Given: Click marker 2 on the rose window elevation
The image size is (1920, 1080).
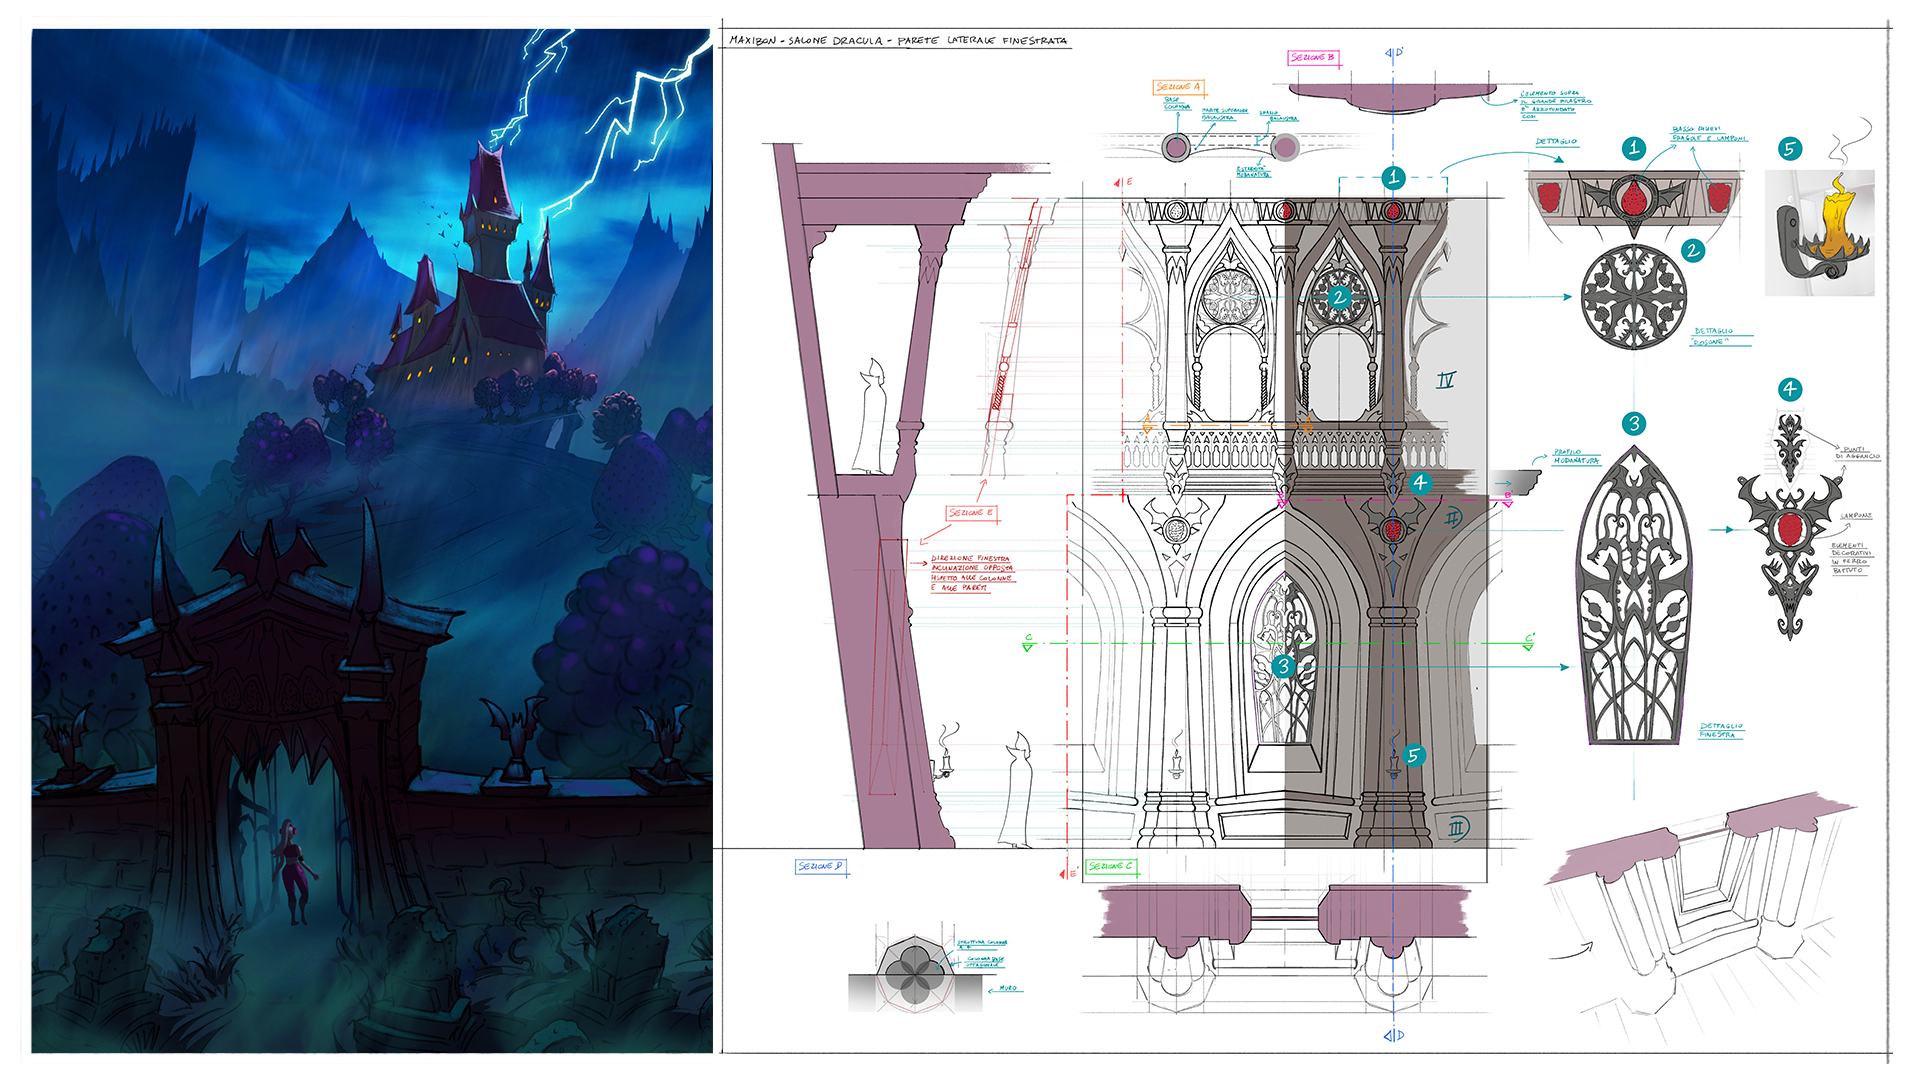Looking at the screenshot, I should tap(1340, 297).
